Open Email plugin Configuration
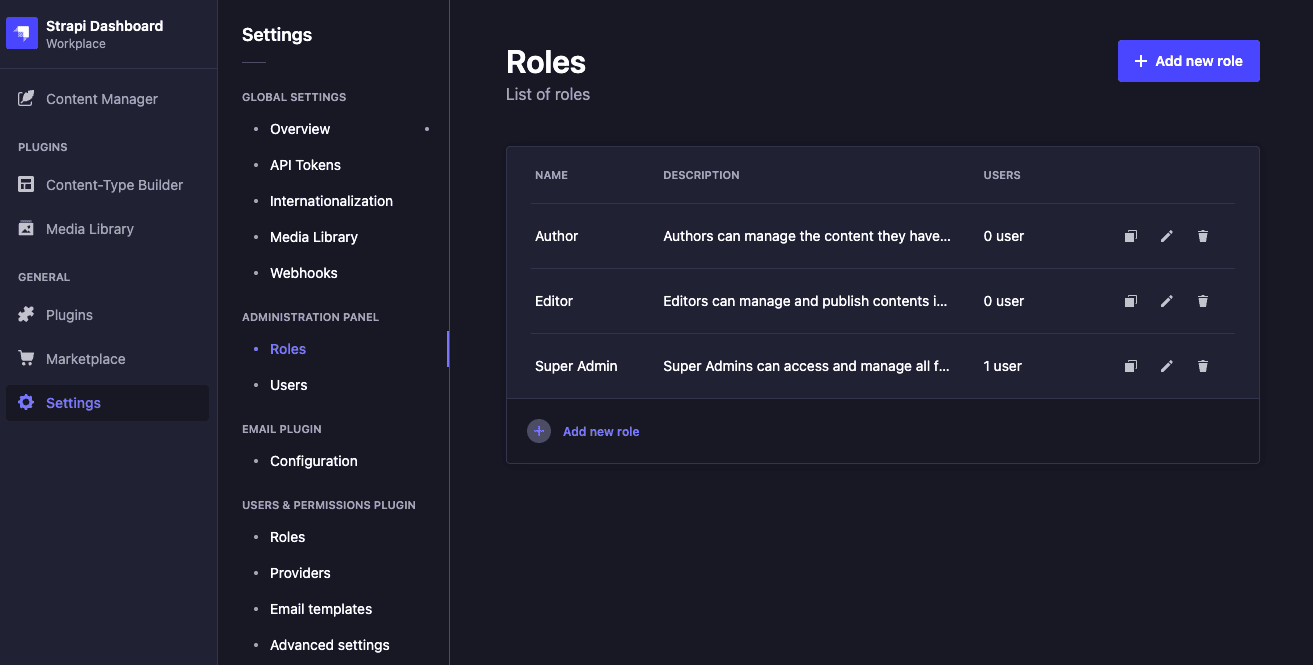 pos(314,461)
